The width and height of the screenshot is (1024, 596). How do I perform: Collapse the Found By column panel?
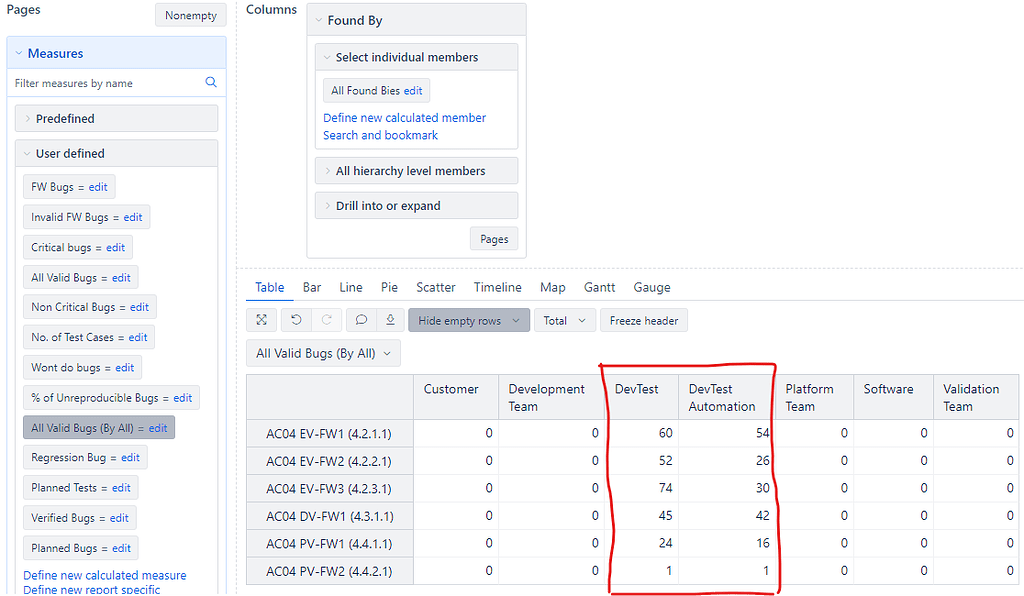(x=322, y=19)
